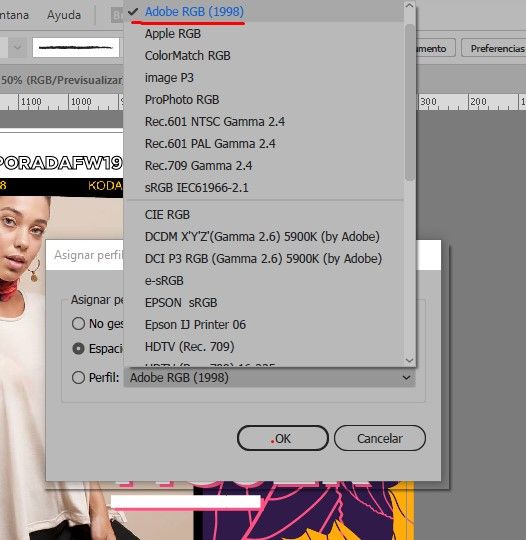
Task: Click the profile list scrollbar thumb
Action: click(x=410, y=102)
